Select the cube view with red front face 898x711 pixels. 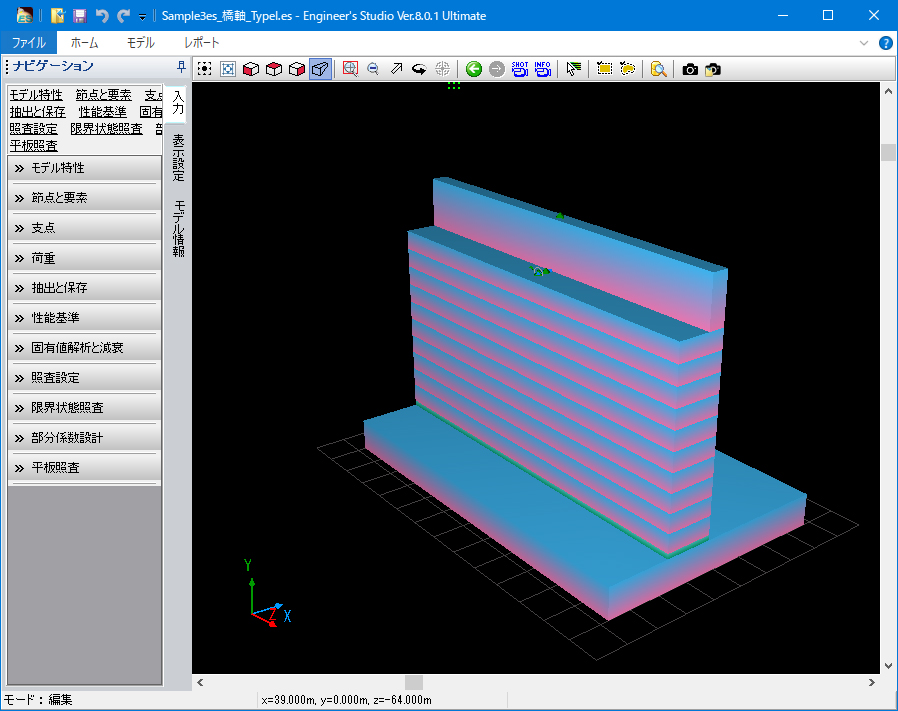coord(251,69)
